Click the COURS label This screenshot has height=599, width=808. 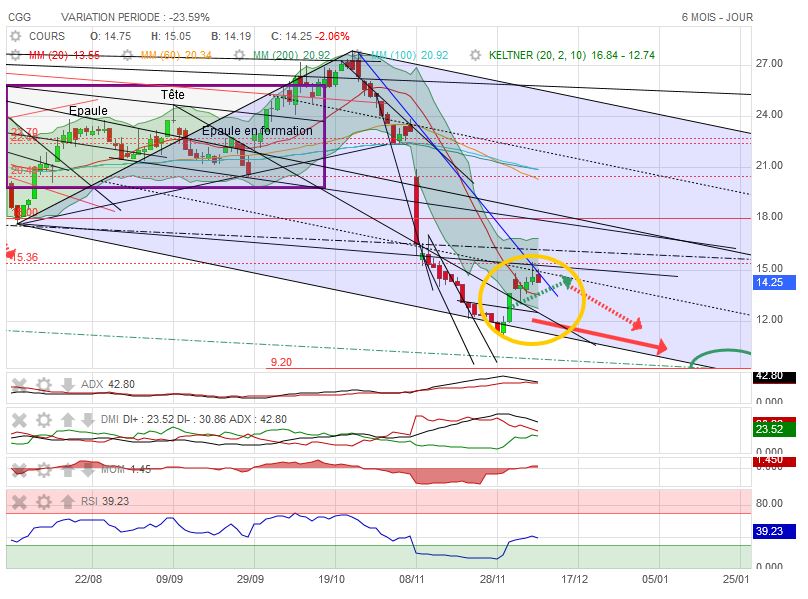(47, 36)
